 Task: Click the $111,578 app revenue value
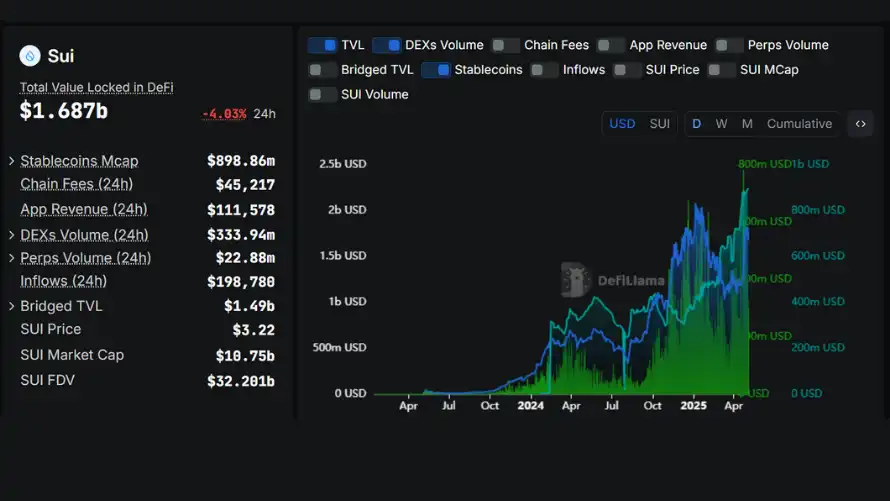click(241, 210)
